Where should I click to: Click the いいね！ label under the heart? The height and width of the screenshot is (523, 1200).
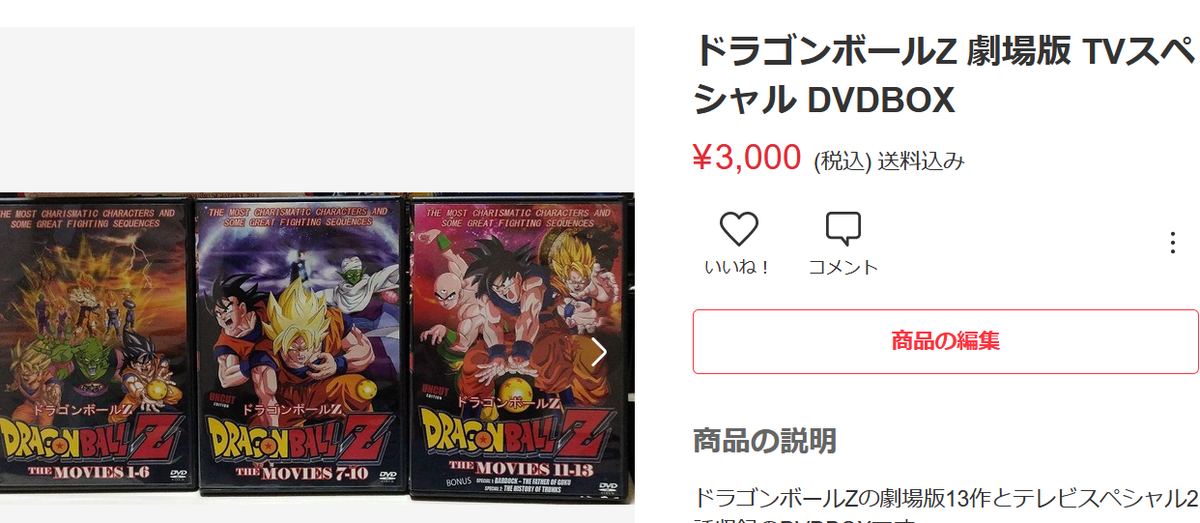click(738, 267)
